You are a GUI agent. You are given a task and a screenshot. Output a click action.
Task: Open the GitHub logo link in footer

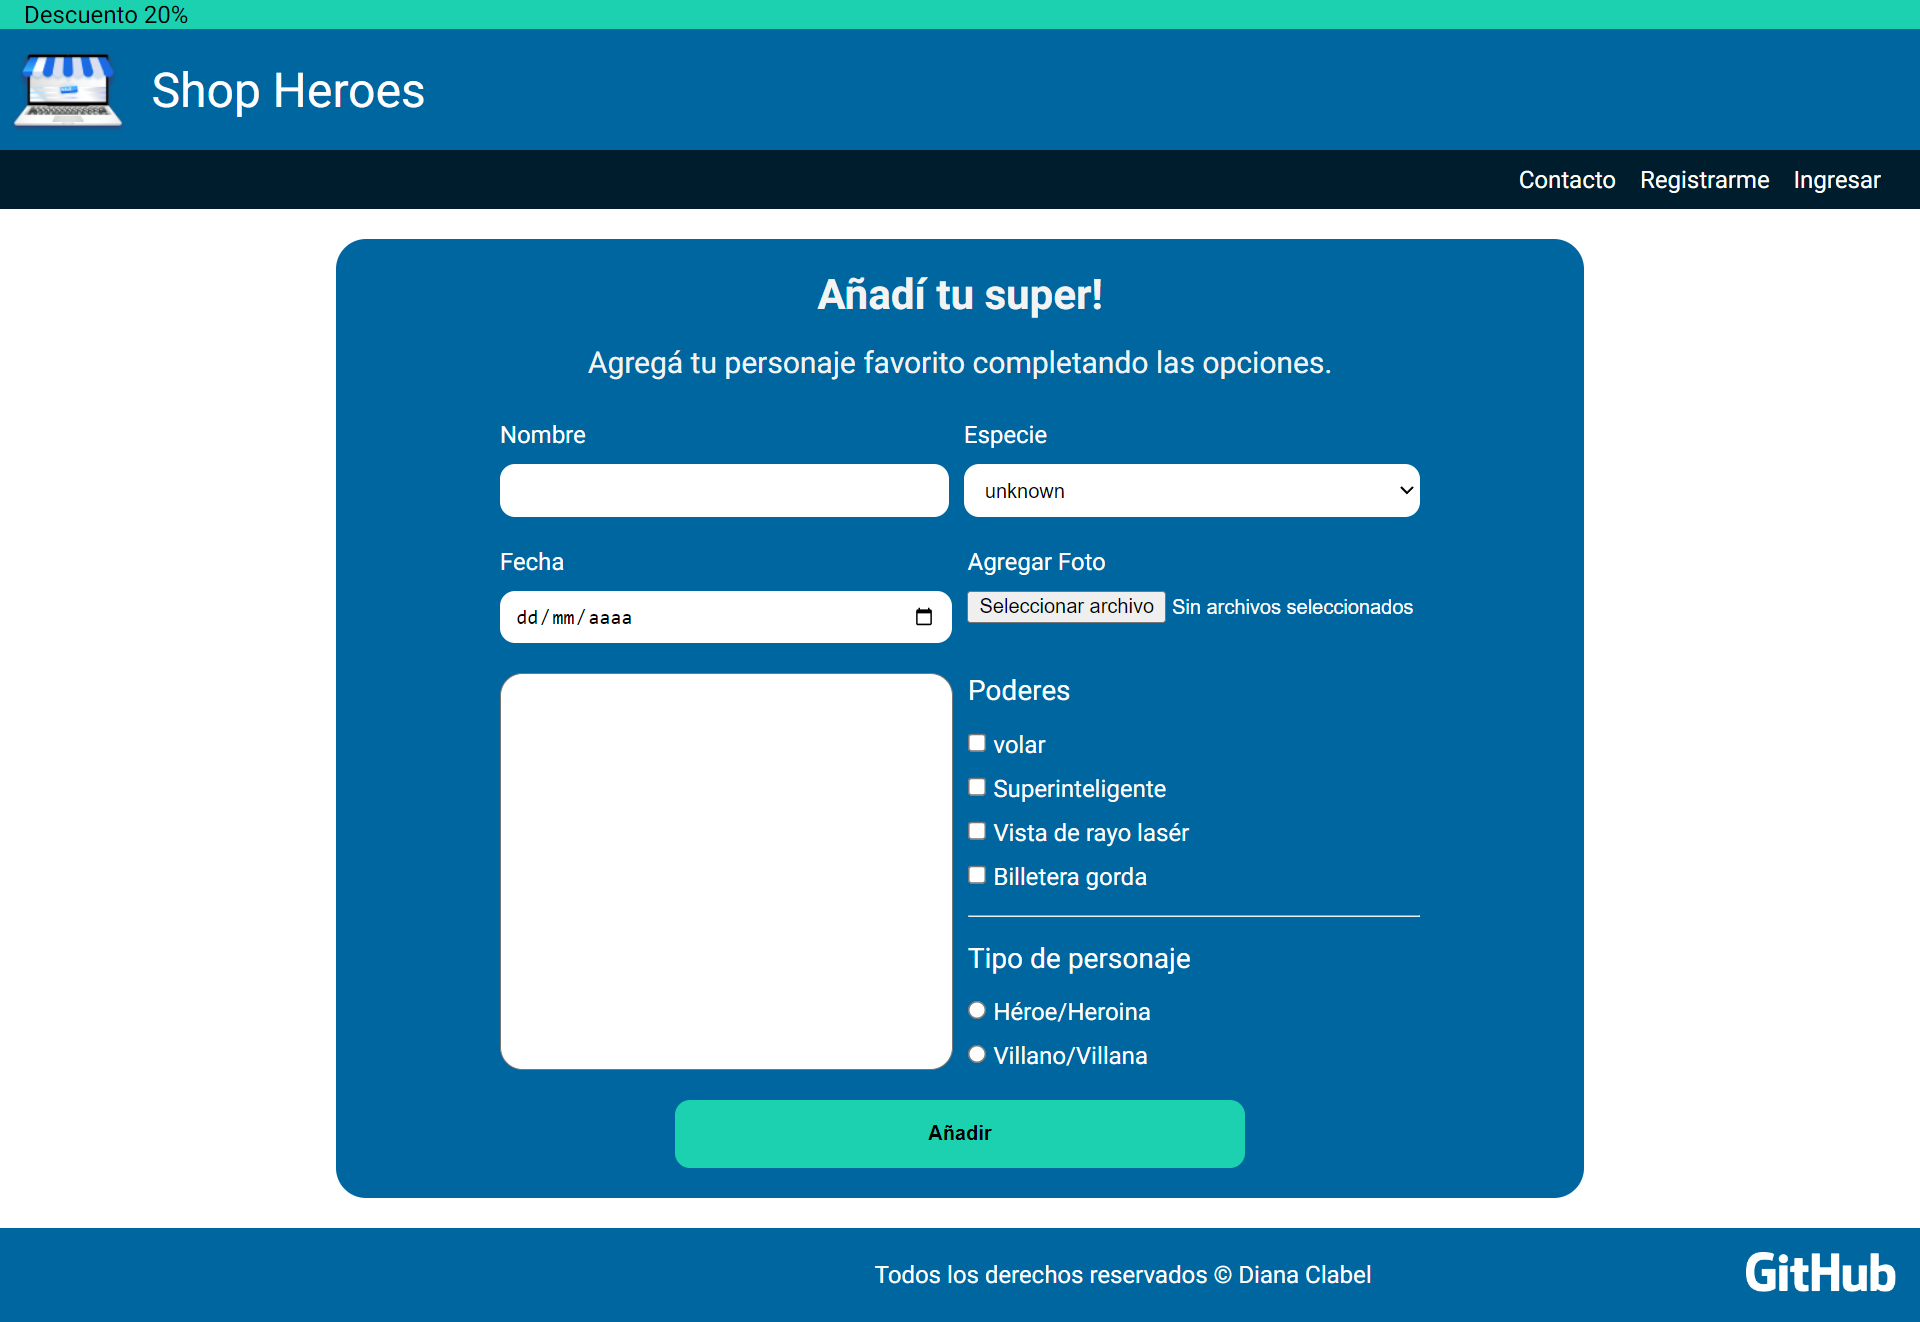[1819, 1273]
